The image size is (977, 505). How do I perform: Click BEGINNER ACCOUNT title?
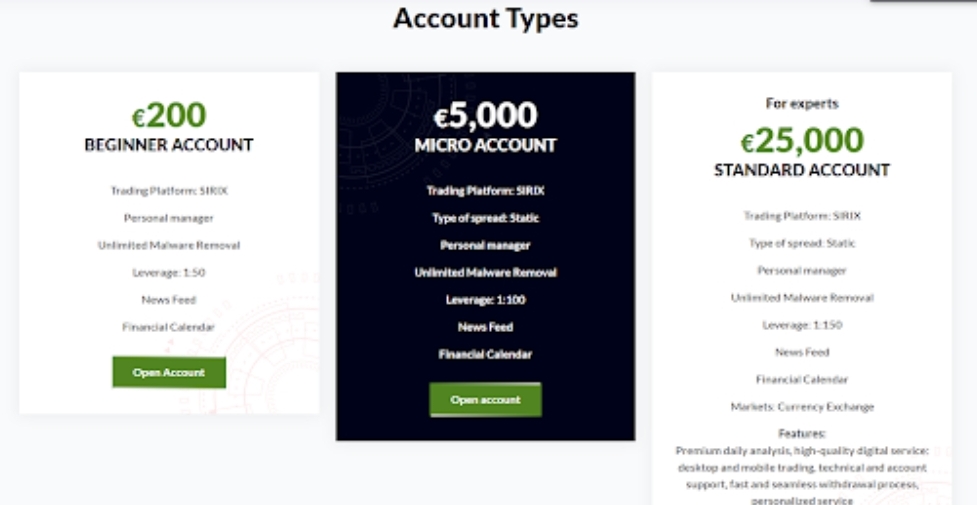tap(169, 145)
